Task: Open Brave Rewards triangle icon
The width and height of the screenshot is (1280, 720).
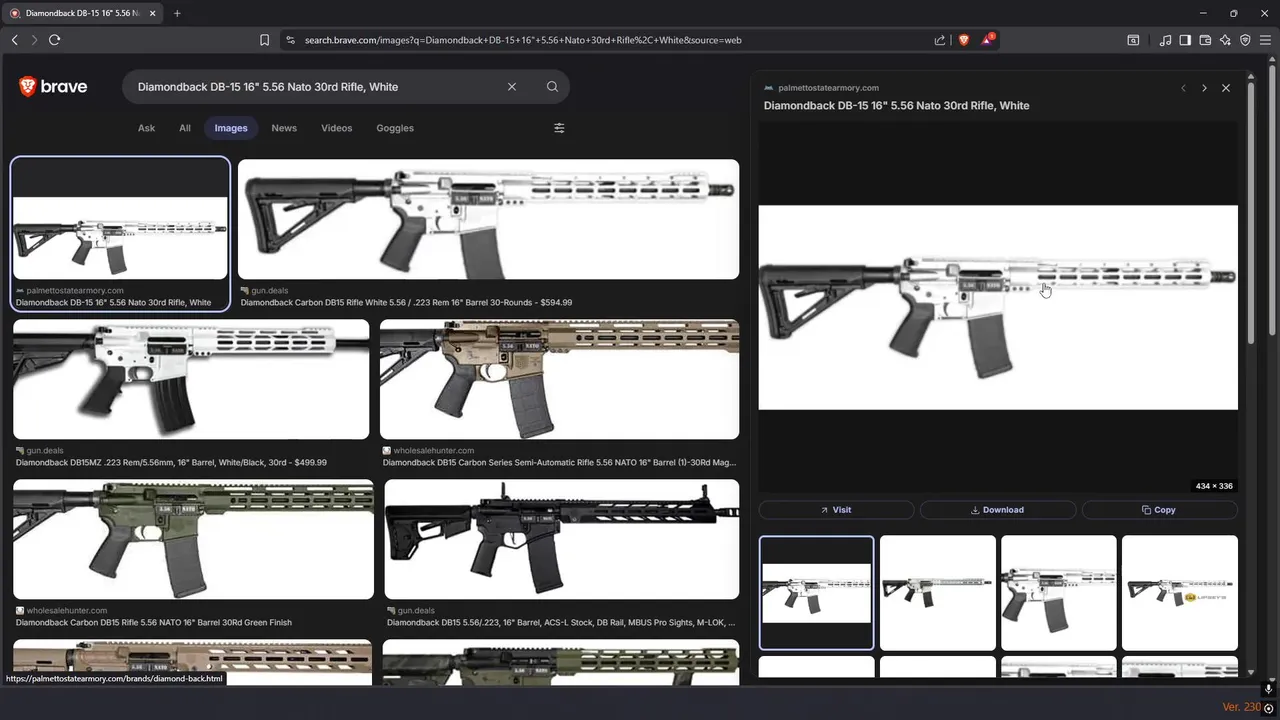Action: pos(988,40)
